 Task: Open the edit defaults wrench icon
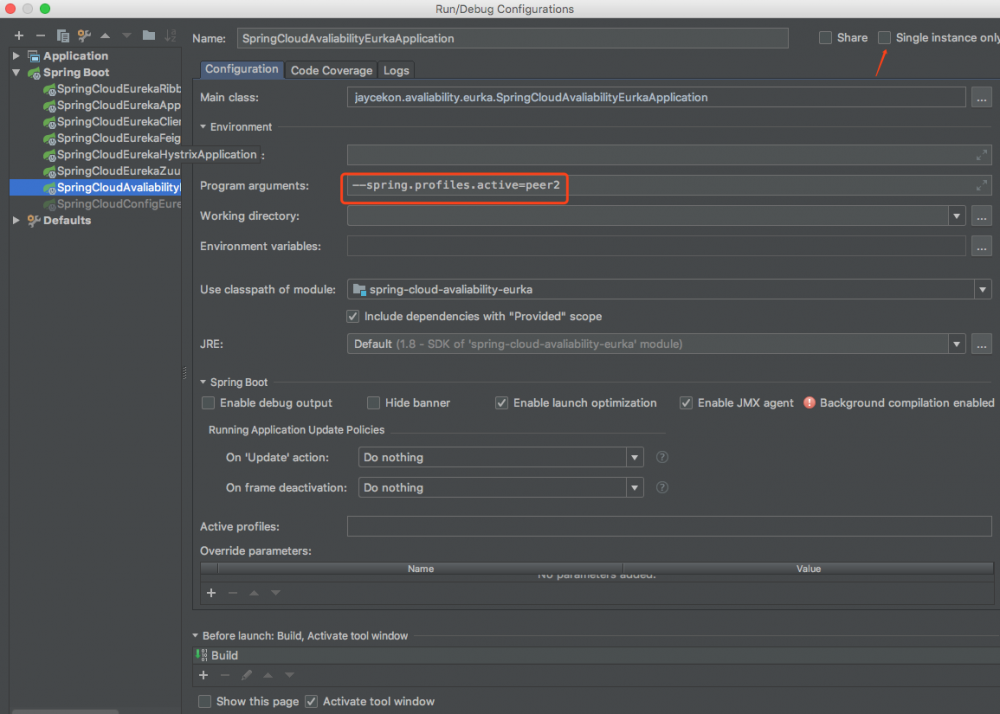[x=84, y=36]
